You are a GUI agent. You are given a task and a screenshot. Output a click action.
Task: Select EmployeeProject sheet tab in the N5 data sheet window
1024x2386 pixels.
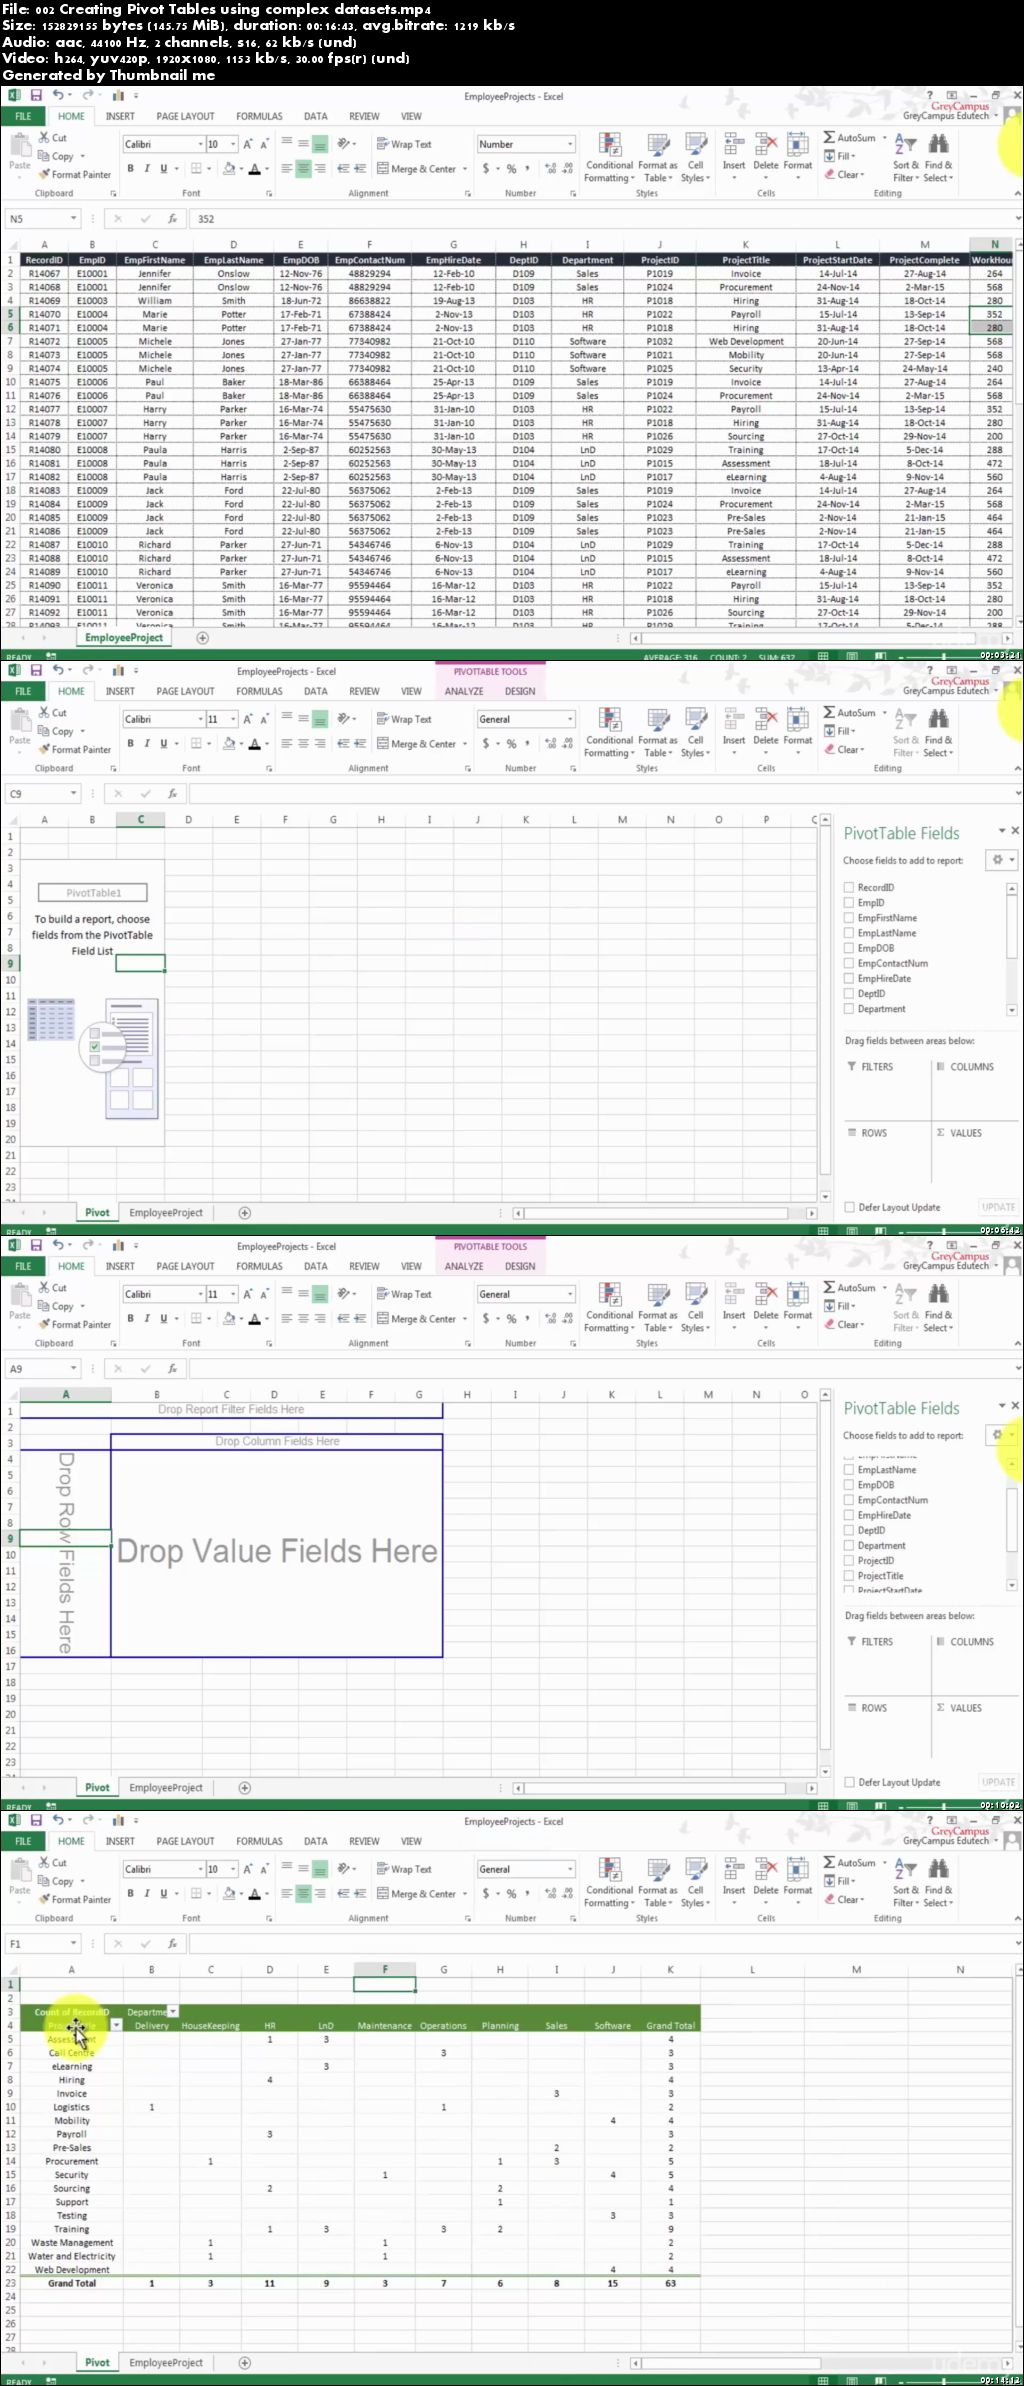coord(124,637)
